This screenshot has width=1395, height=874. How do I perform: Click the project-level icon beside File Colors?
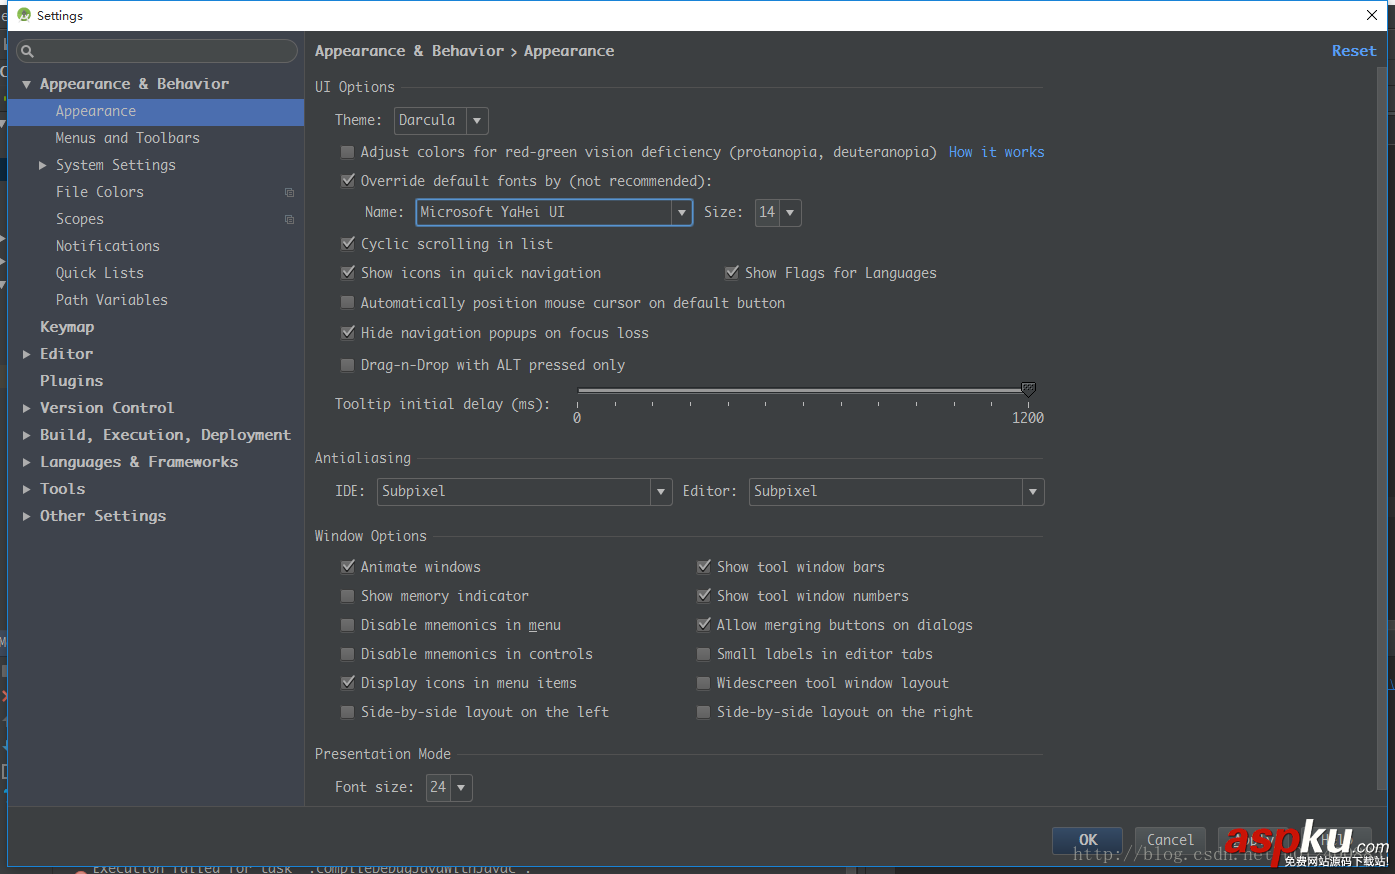(x=289, y=192)
